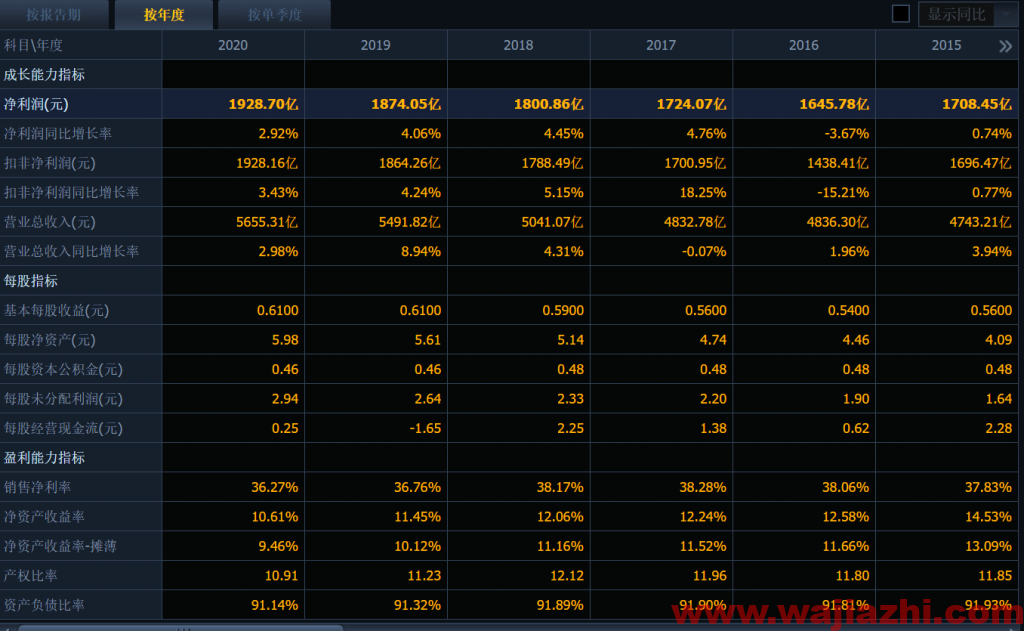Image resolution: width=1024 pixels, height=631 pixels.
Task: Select the 产权比率 row label
Action: coord(31,575)
